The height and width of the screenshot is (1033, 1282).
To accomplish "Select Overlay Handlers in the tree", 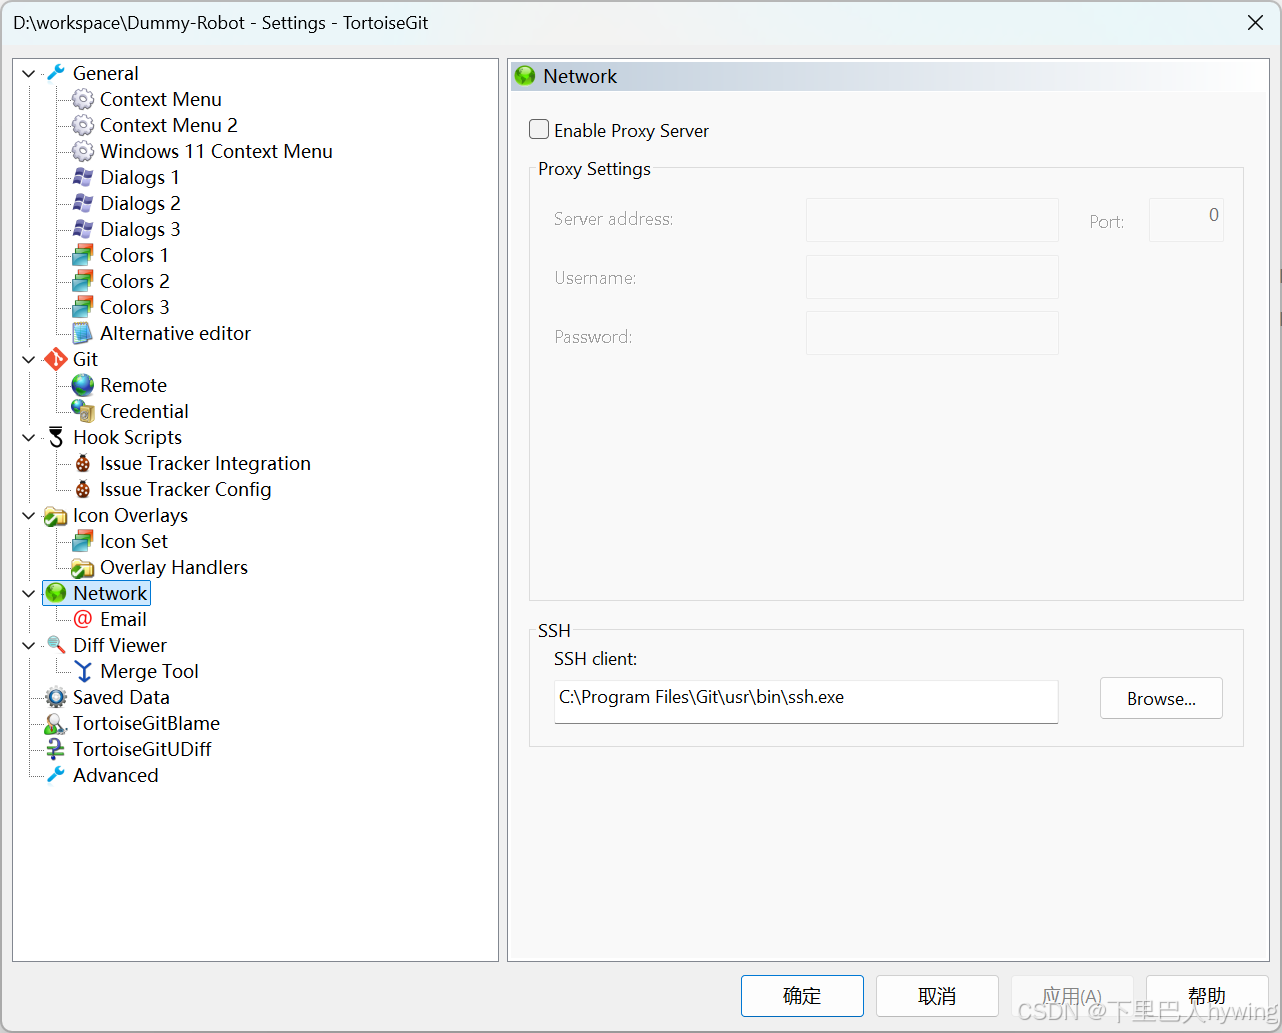I will [173, 567].
